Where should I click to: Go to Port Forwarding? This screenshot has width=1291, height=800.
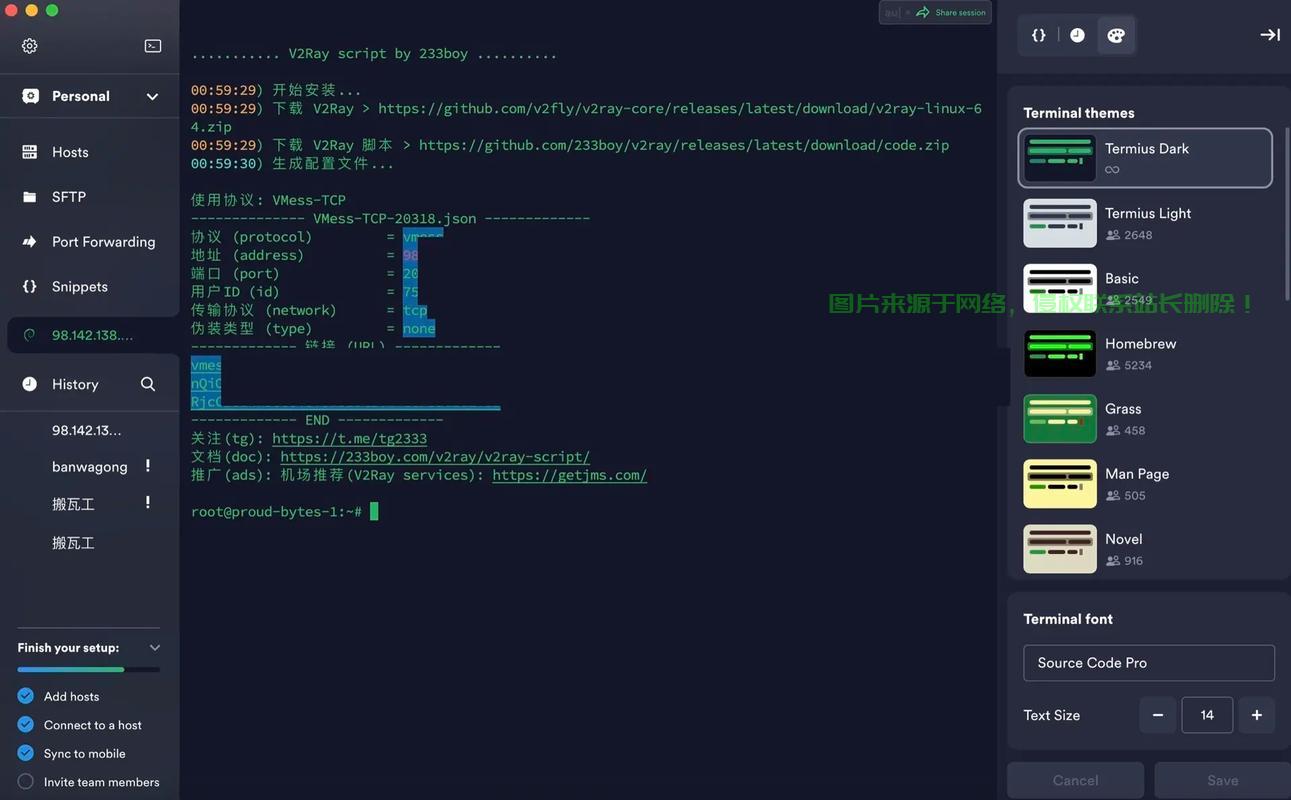pos(103,242)
